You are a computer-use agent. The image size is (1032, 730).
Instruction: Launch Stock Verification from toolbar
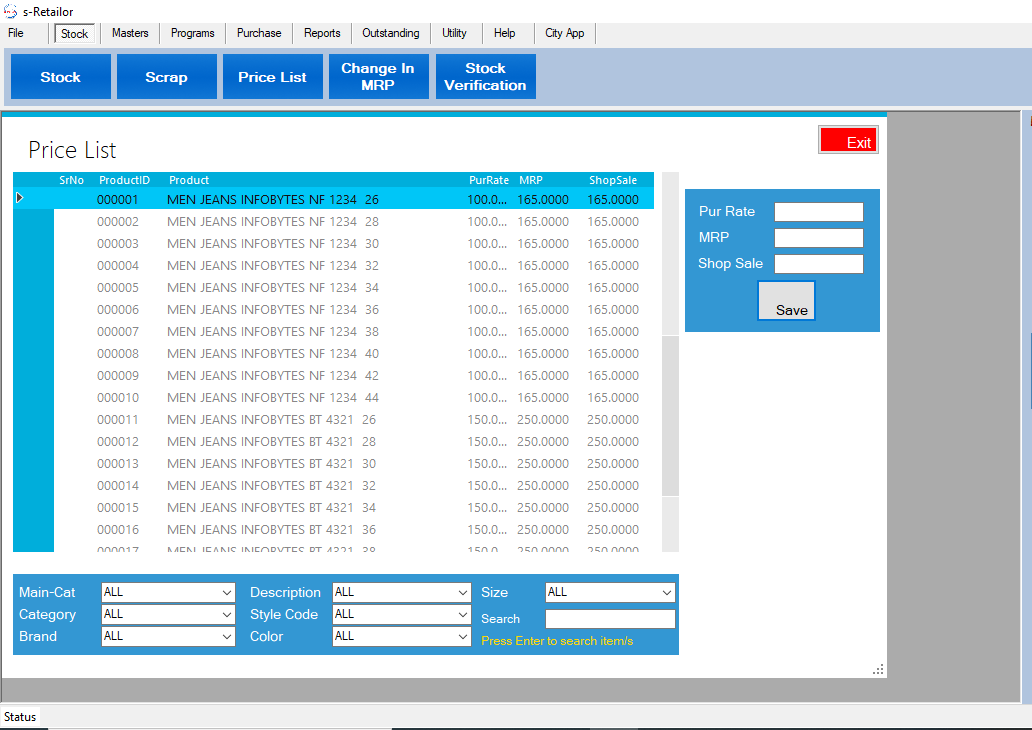[485, 77]
